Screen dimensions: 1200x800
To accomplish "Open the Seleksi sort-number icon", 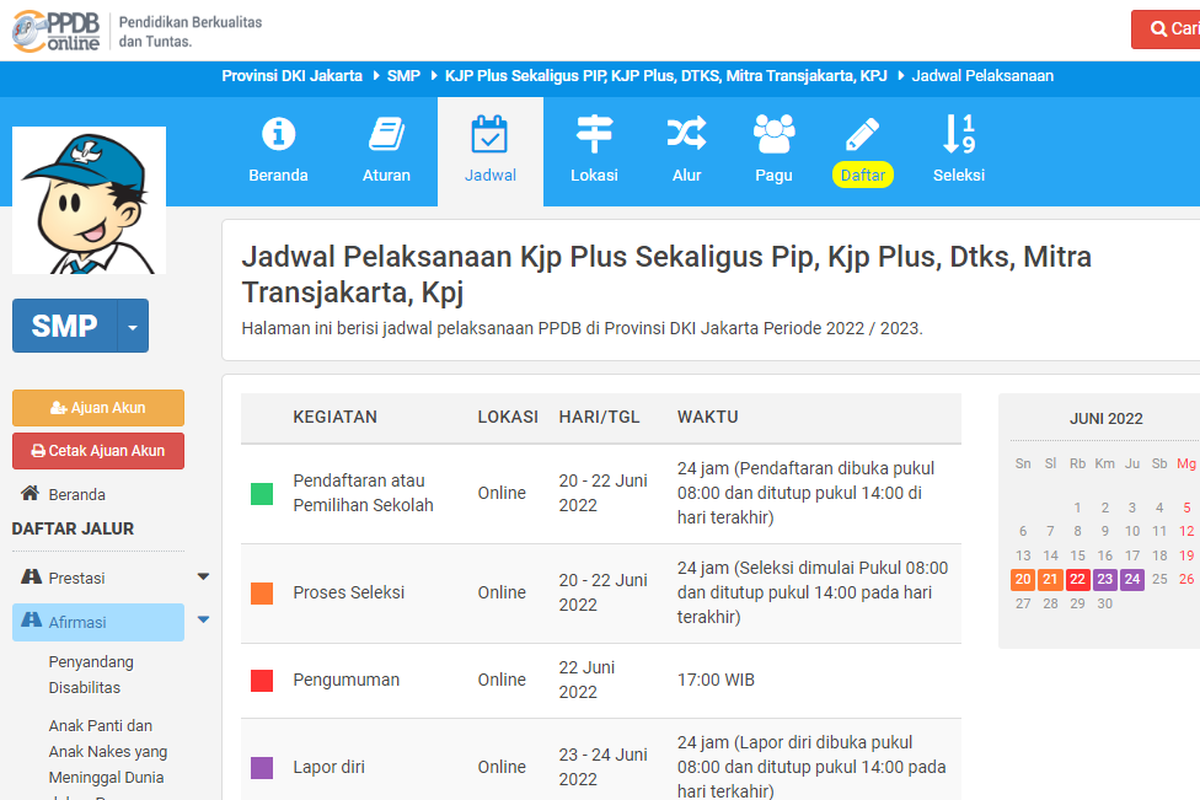I will pos(958,134).
